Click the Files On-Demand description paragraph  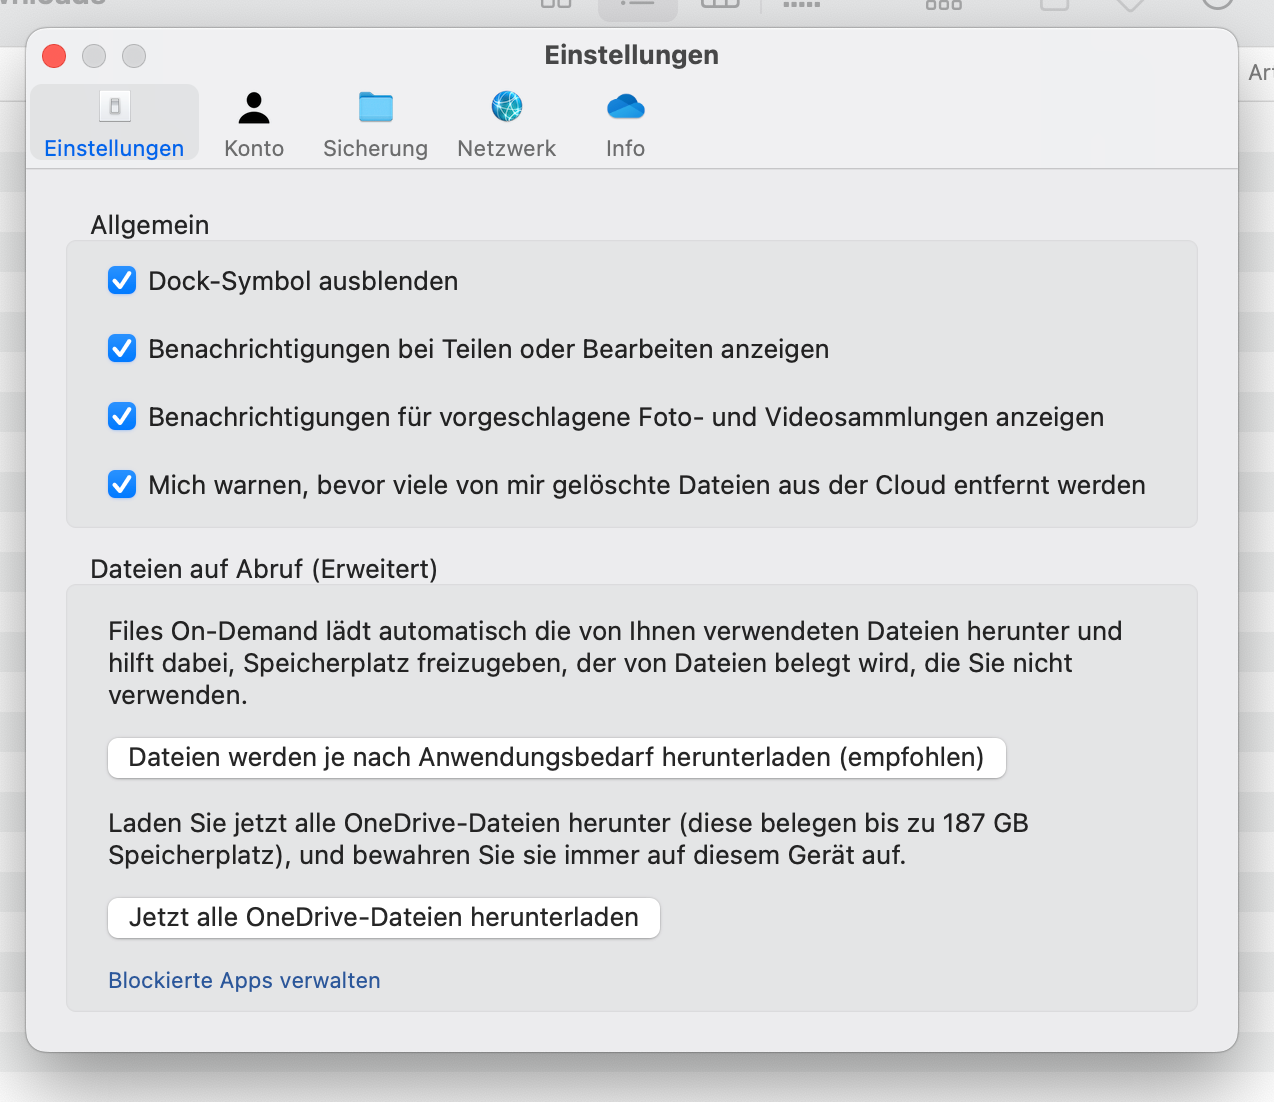(615, 663)
